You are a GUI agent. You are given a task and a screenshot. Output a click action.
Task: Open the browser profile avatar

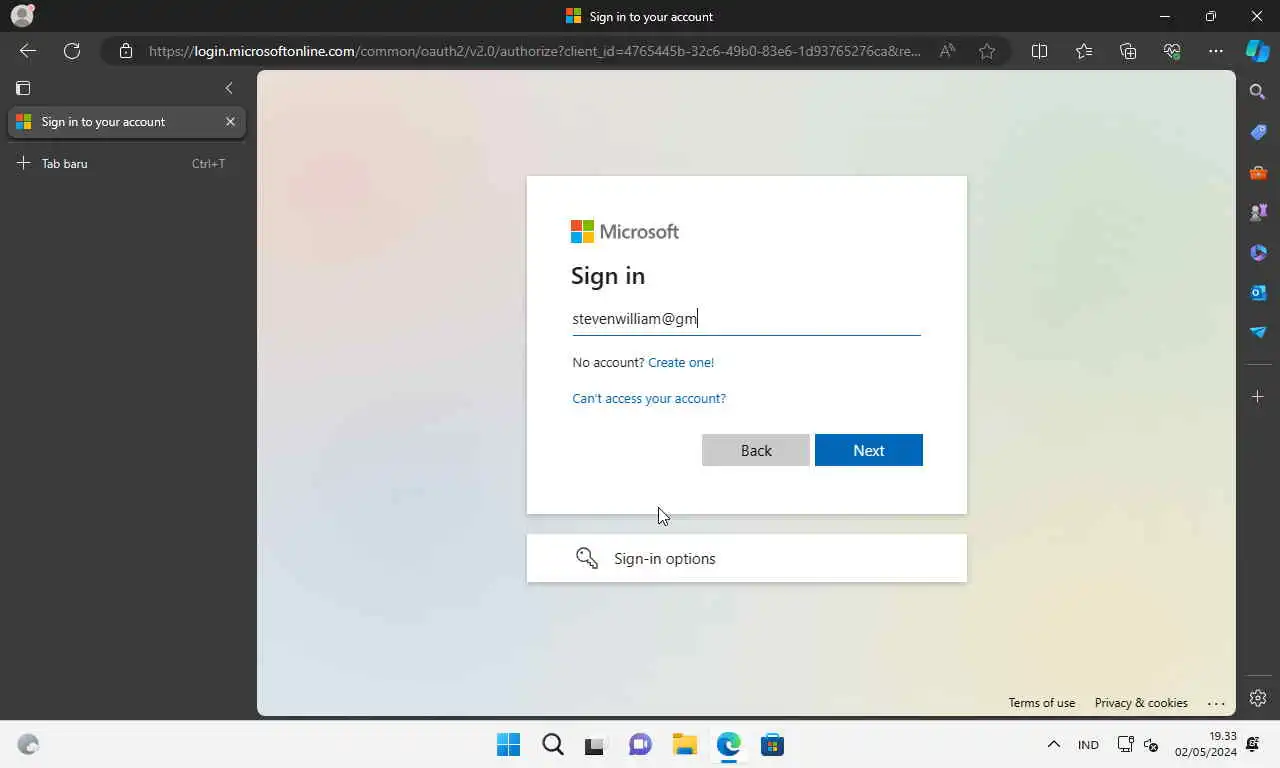pos(22,16)
